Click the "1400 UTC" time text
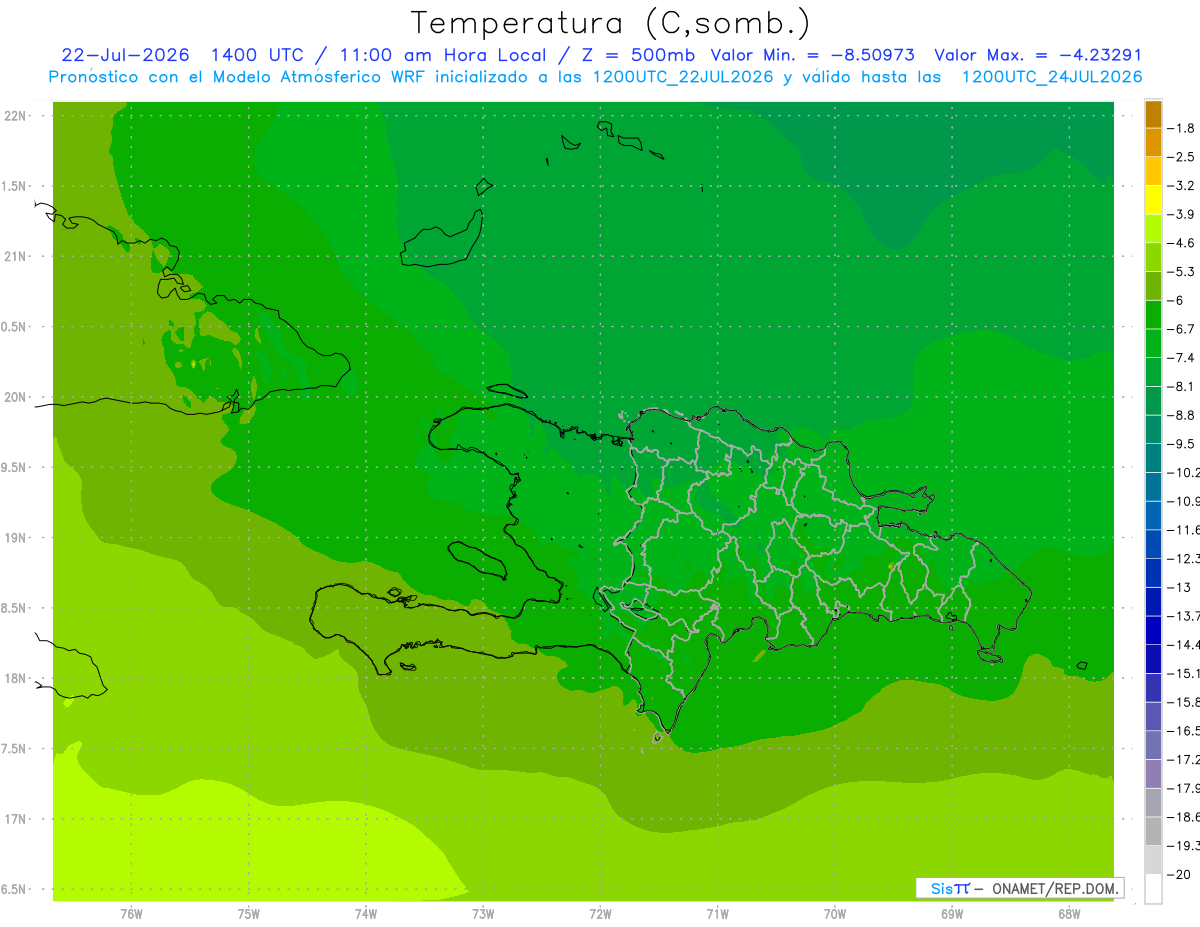Viewport: 1200px width, 927px height. click(x=257, y=55)
